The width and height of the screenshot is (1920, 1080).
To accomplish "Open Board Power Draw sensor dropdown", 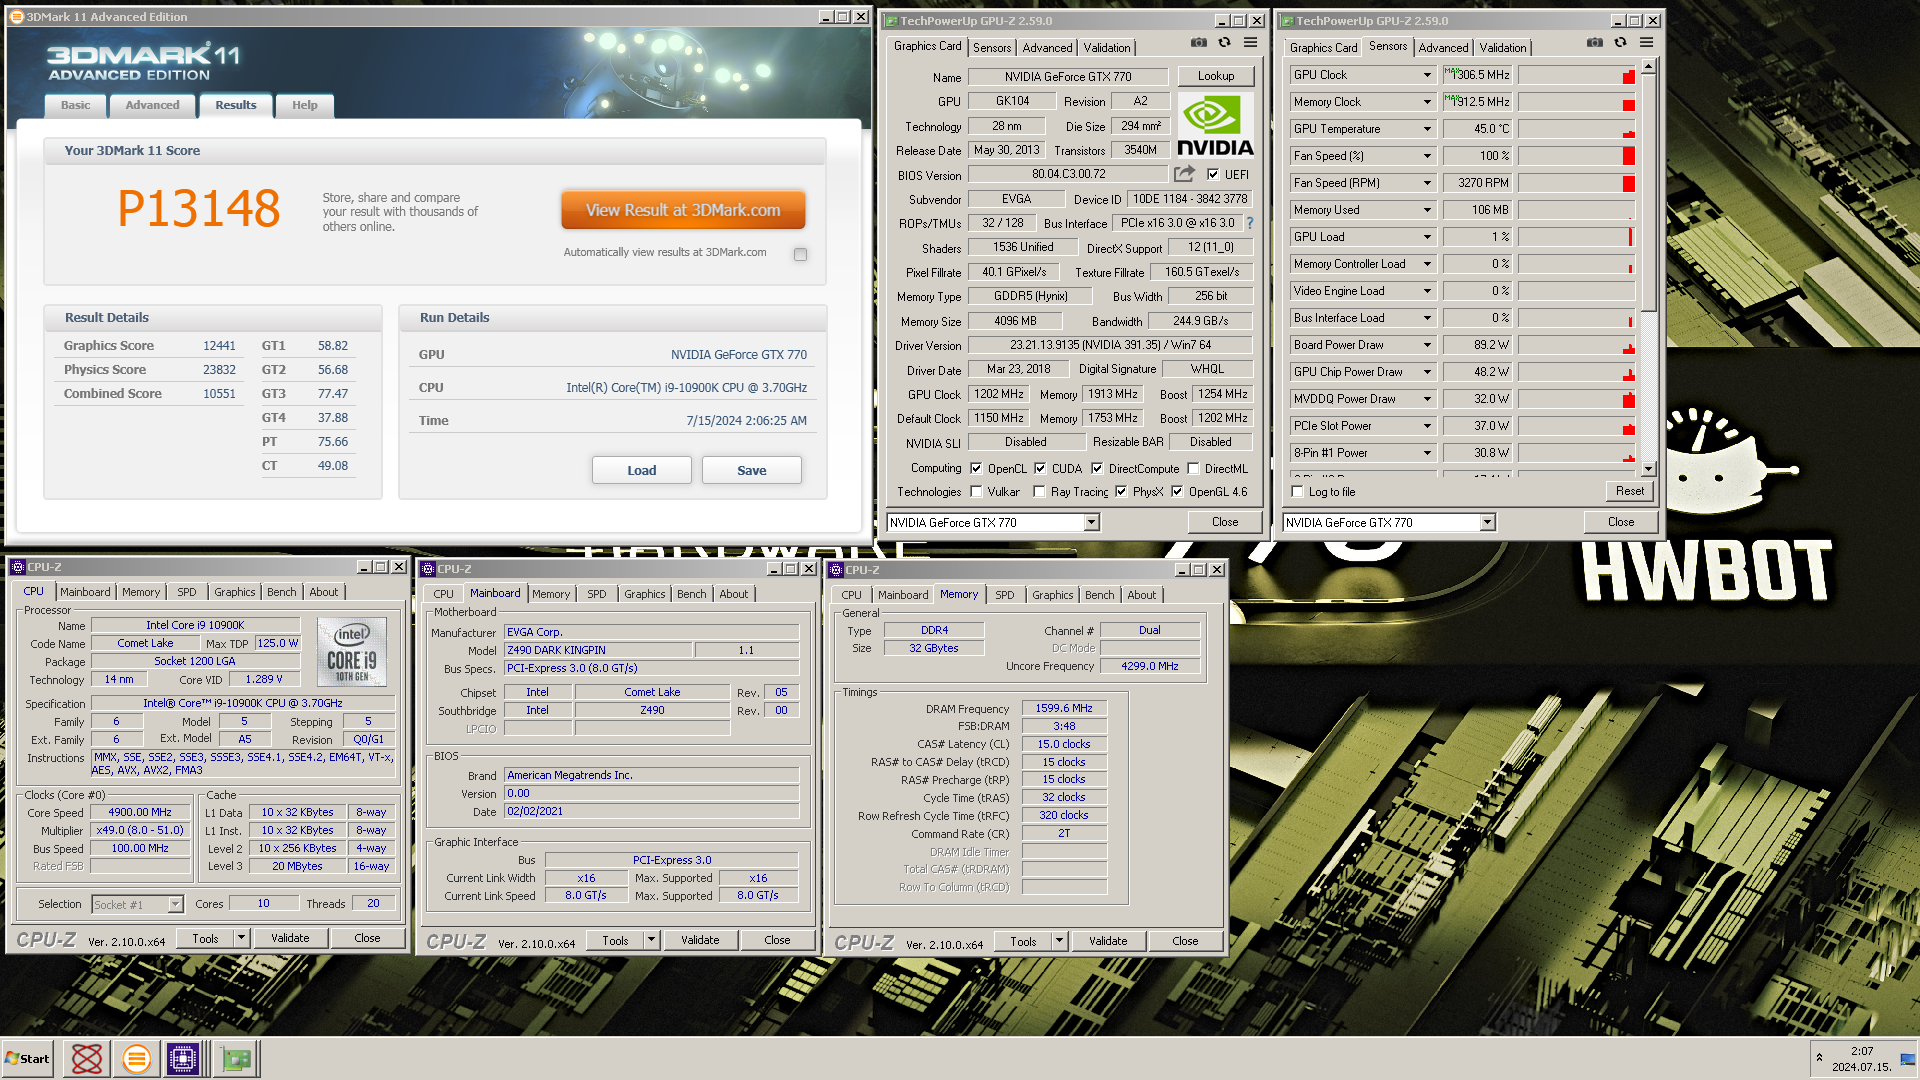I will tap(1427, 345).
